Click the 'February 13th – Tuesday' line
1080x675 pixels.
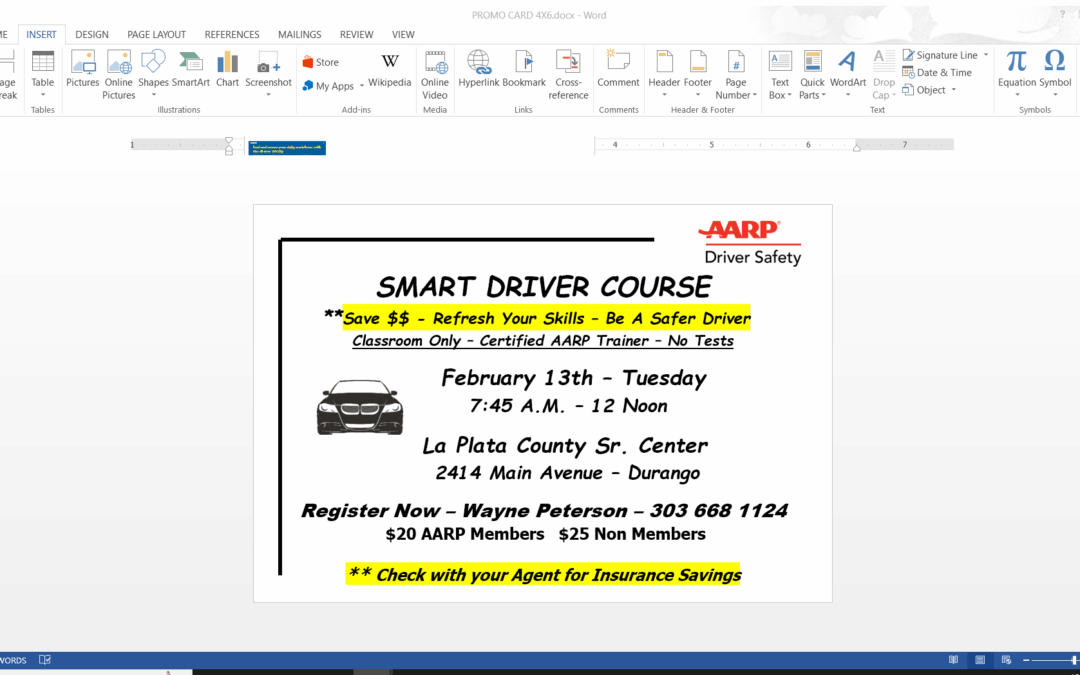574,378
